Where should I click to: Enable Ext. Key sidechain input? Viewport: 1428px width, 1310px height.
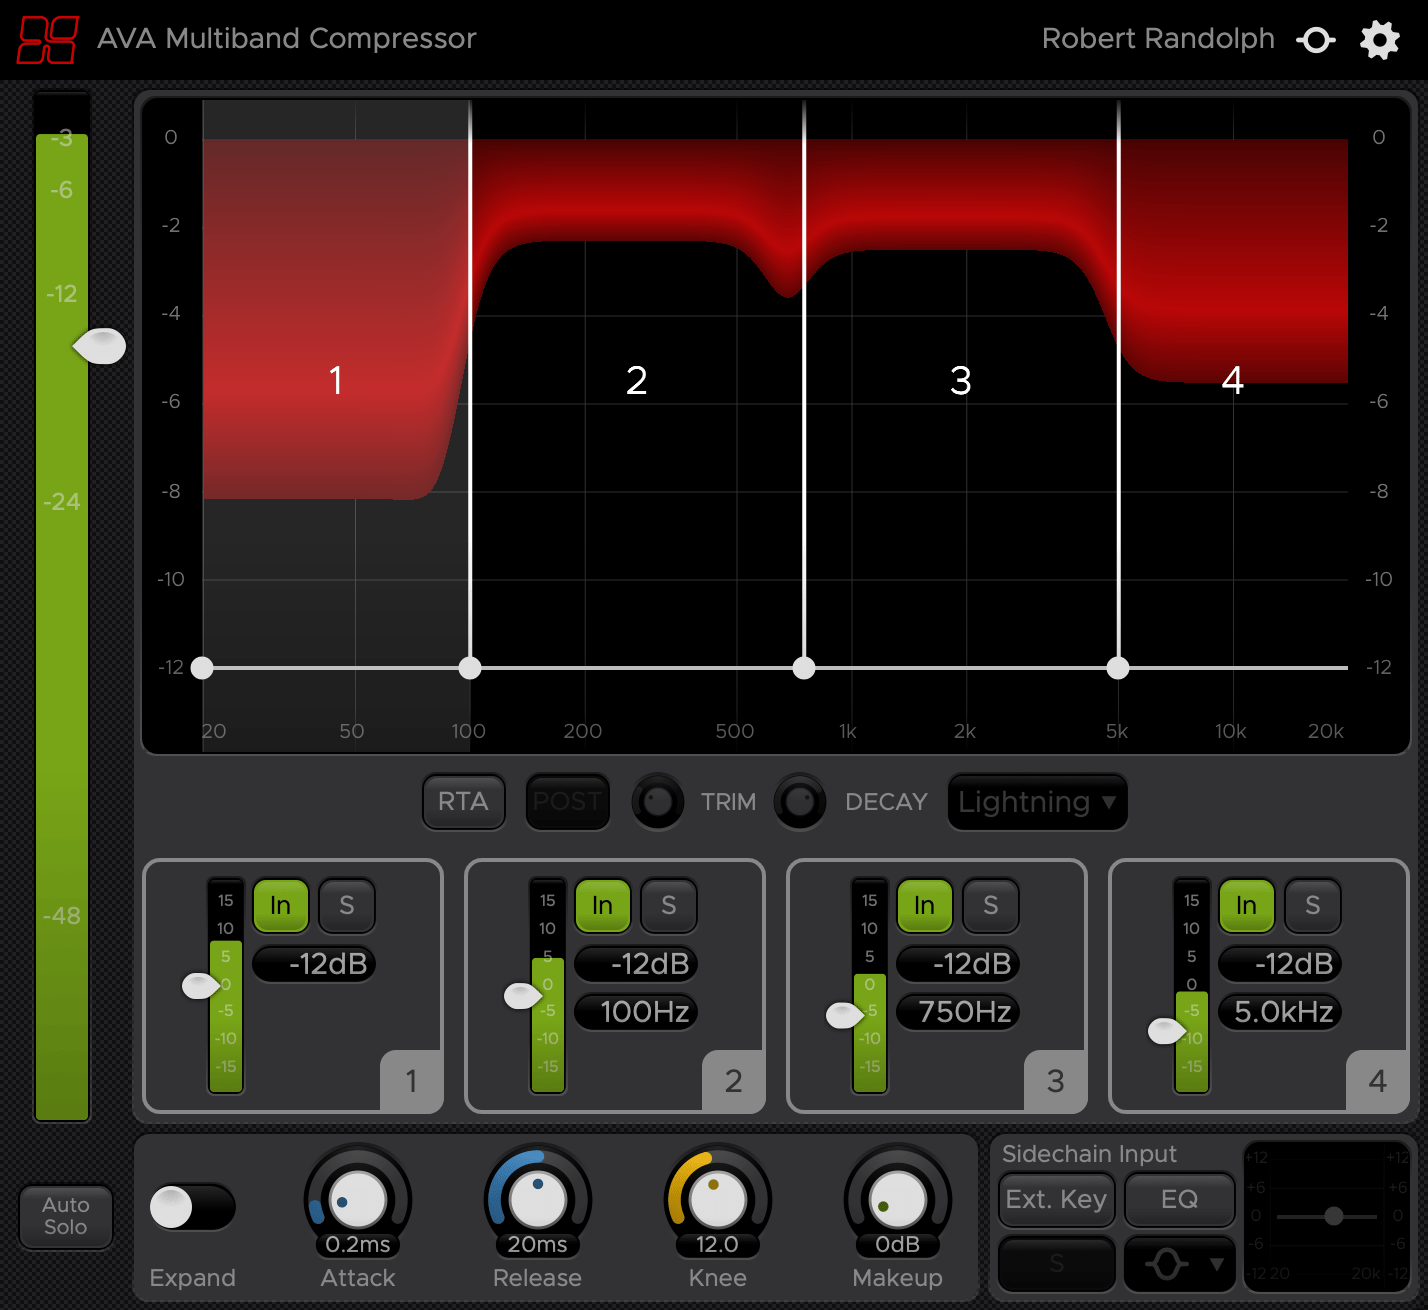tap(1056, 1199)
